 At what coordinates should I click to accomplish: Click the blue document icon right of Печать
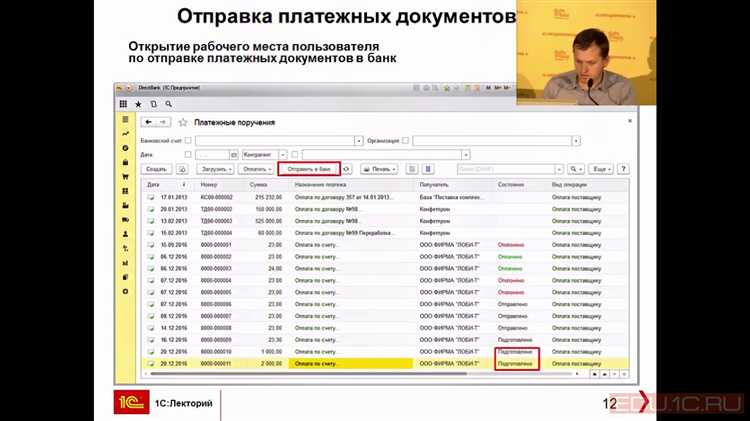pyautogui.click(x=428, y=169)
